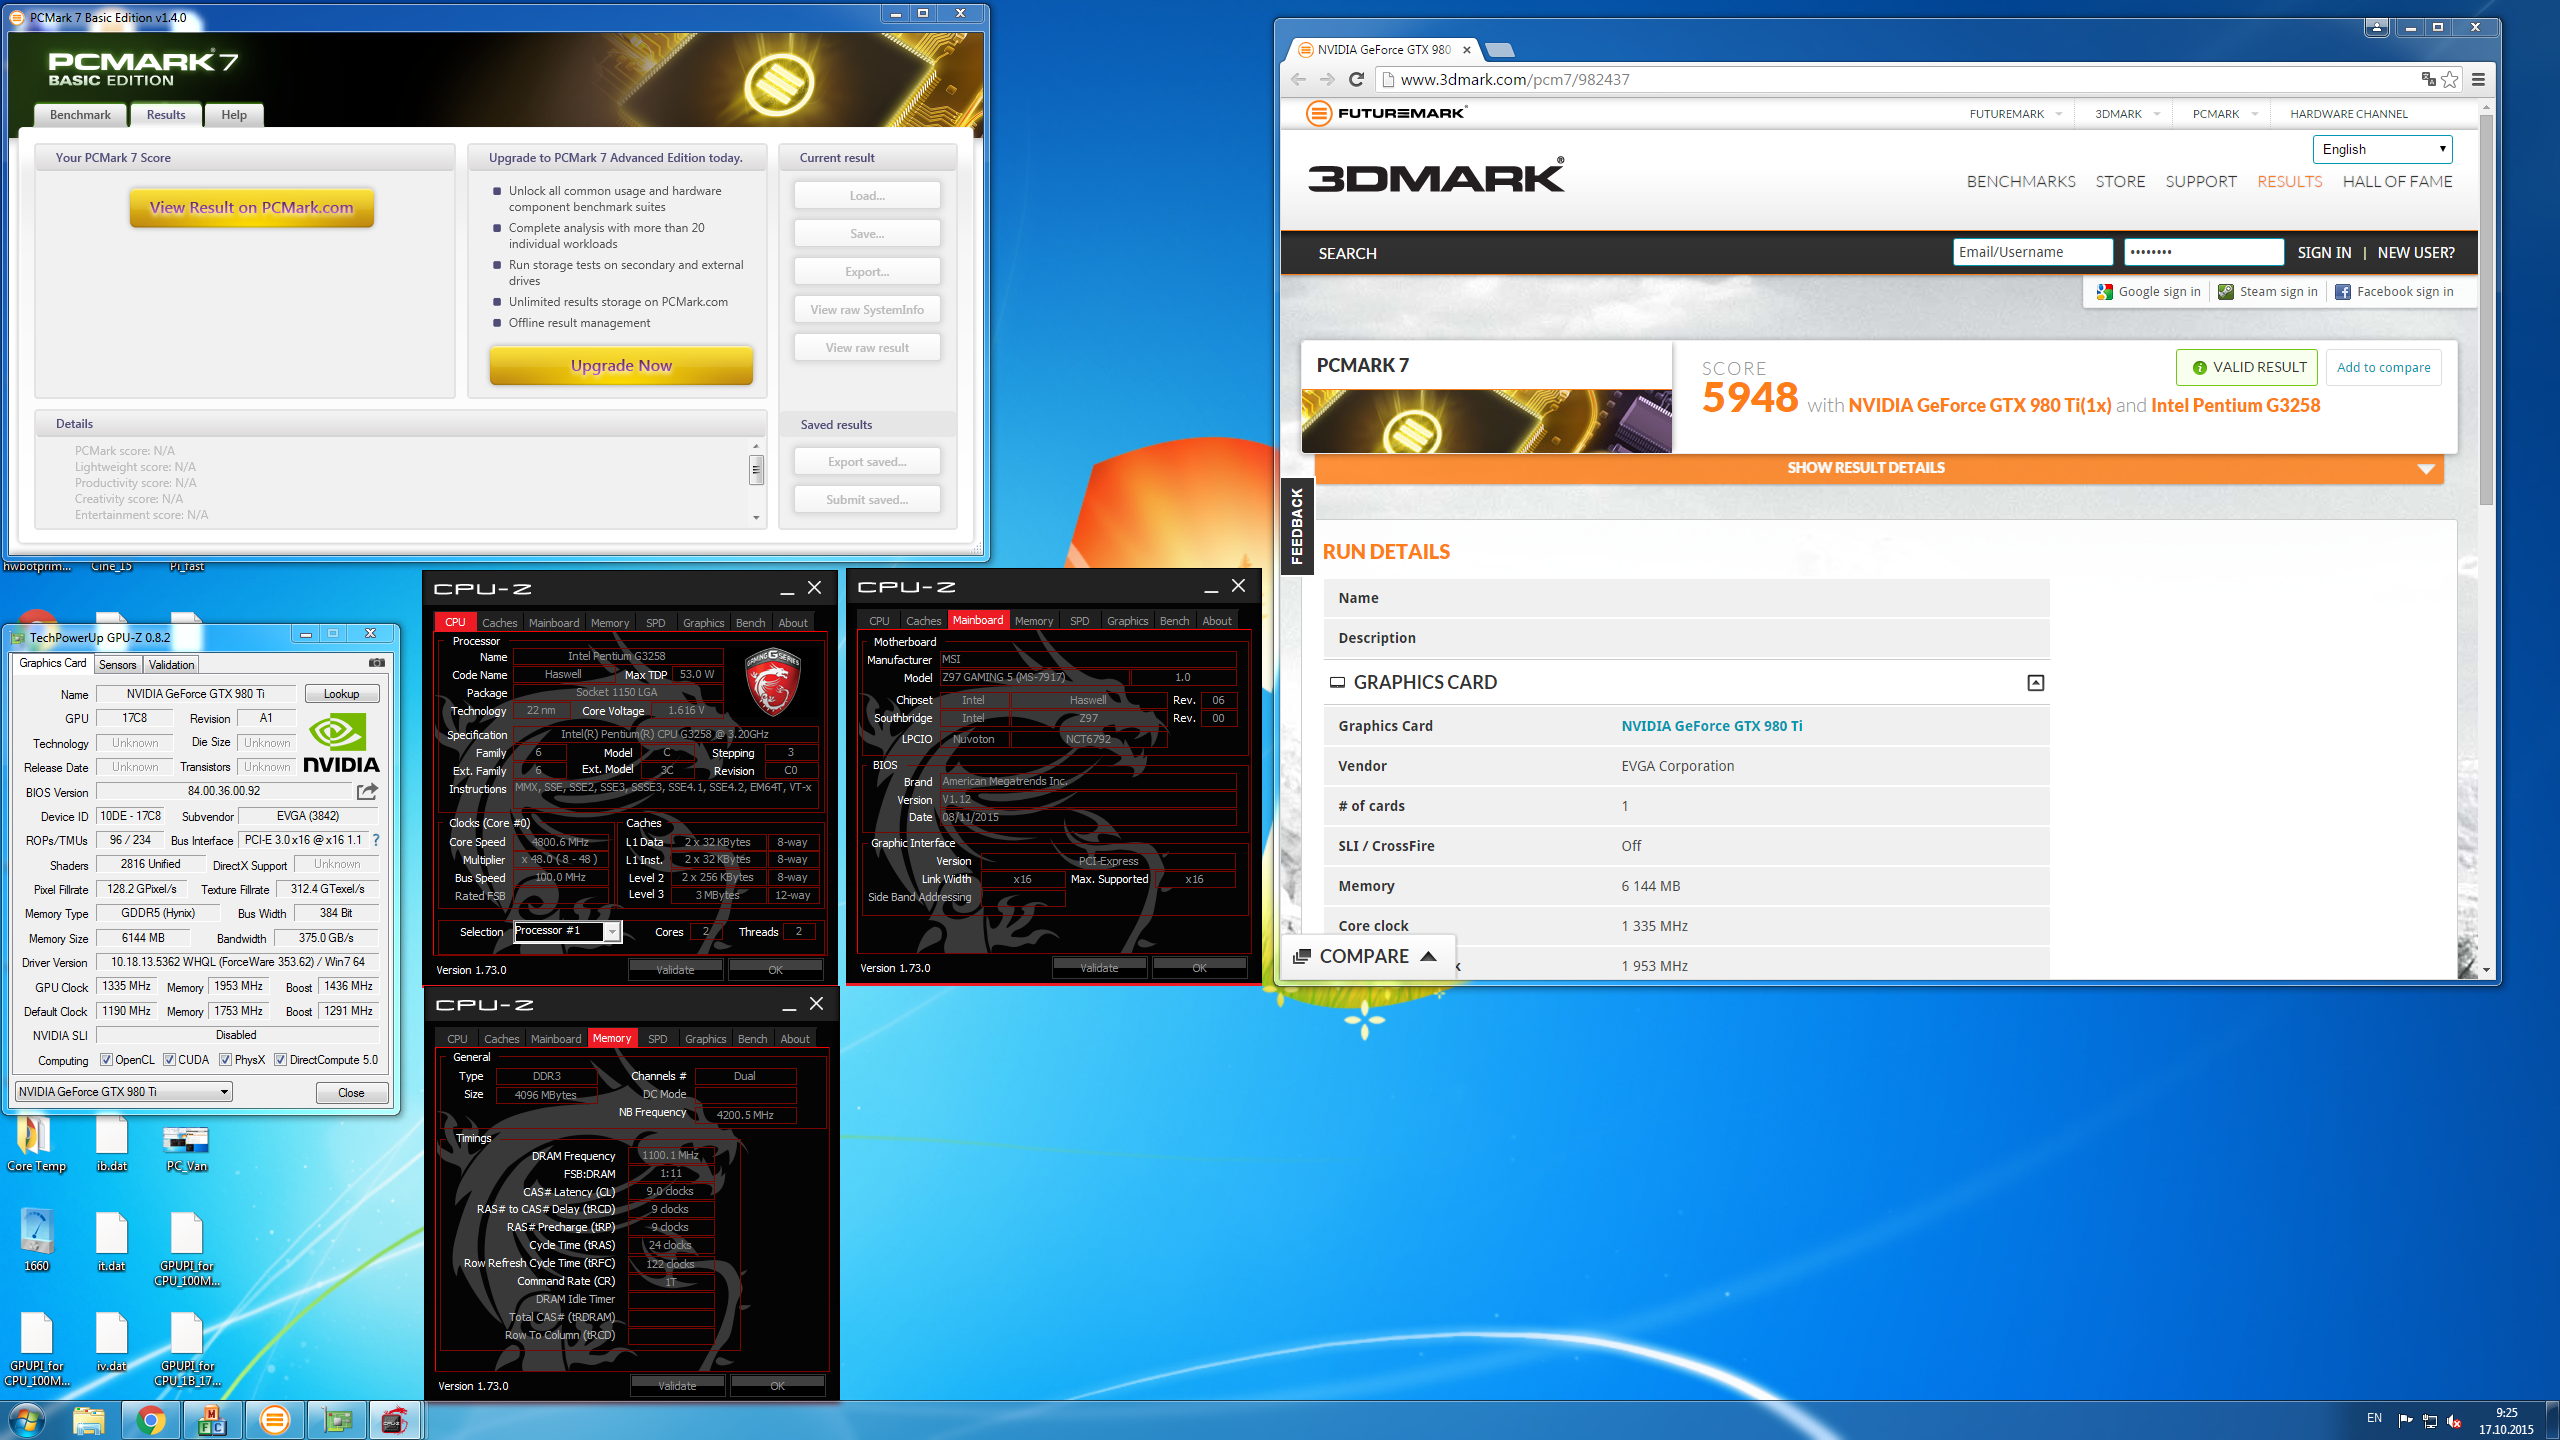The image size is (2560, 1440).
Task: Click the Bus Interface question mark icon
Action: click(376, 840)
